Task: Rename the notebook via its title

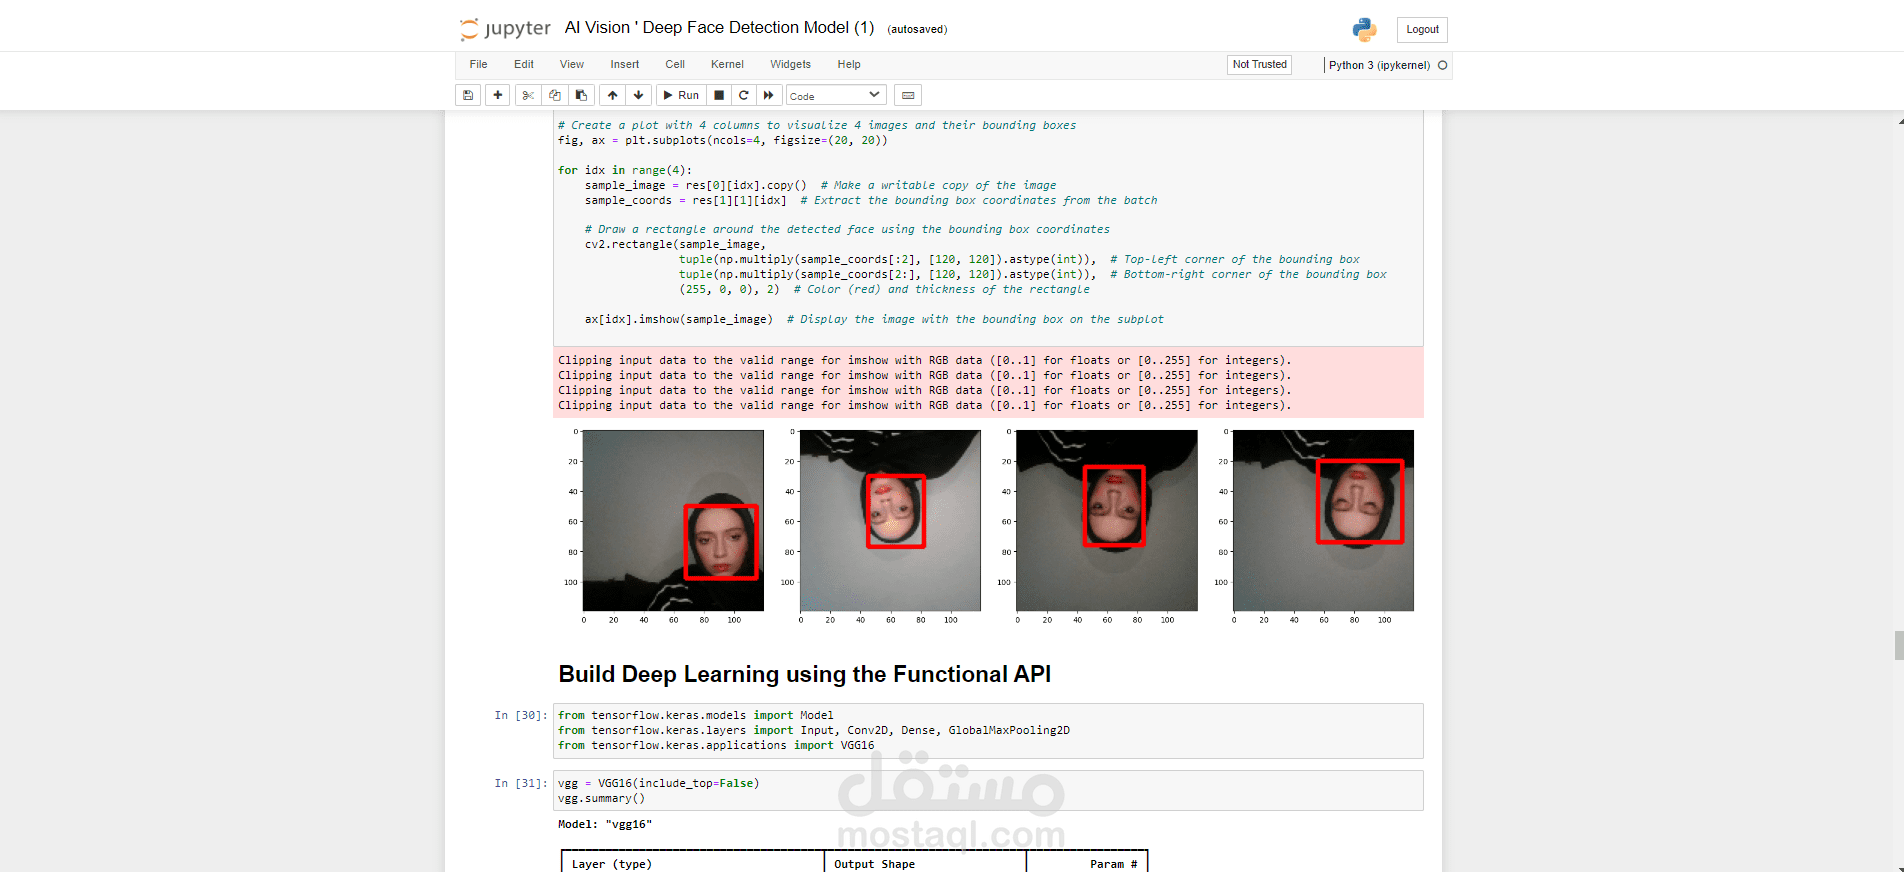Action: tap(719, 28)
